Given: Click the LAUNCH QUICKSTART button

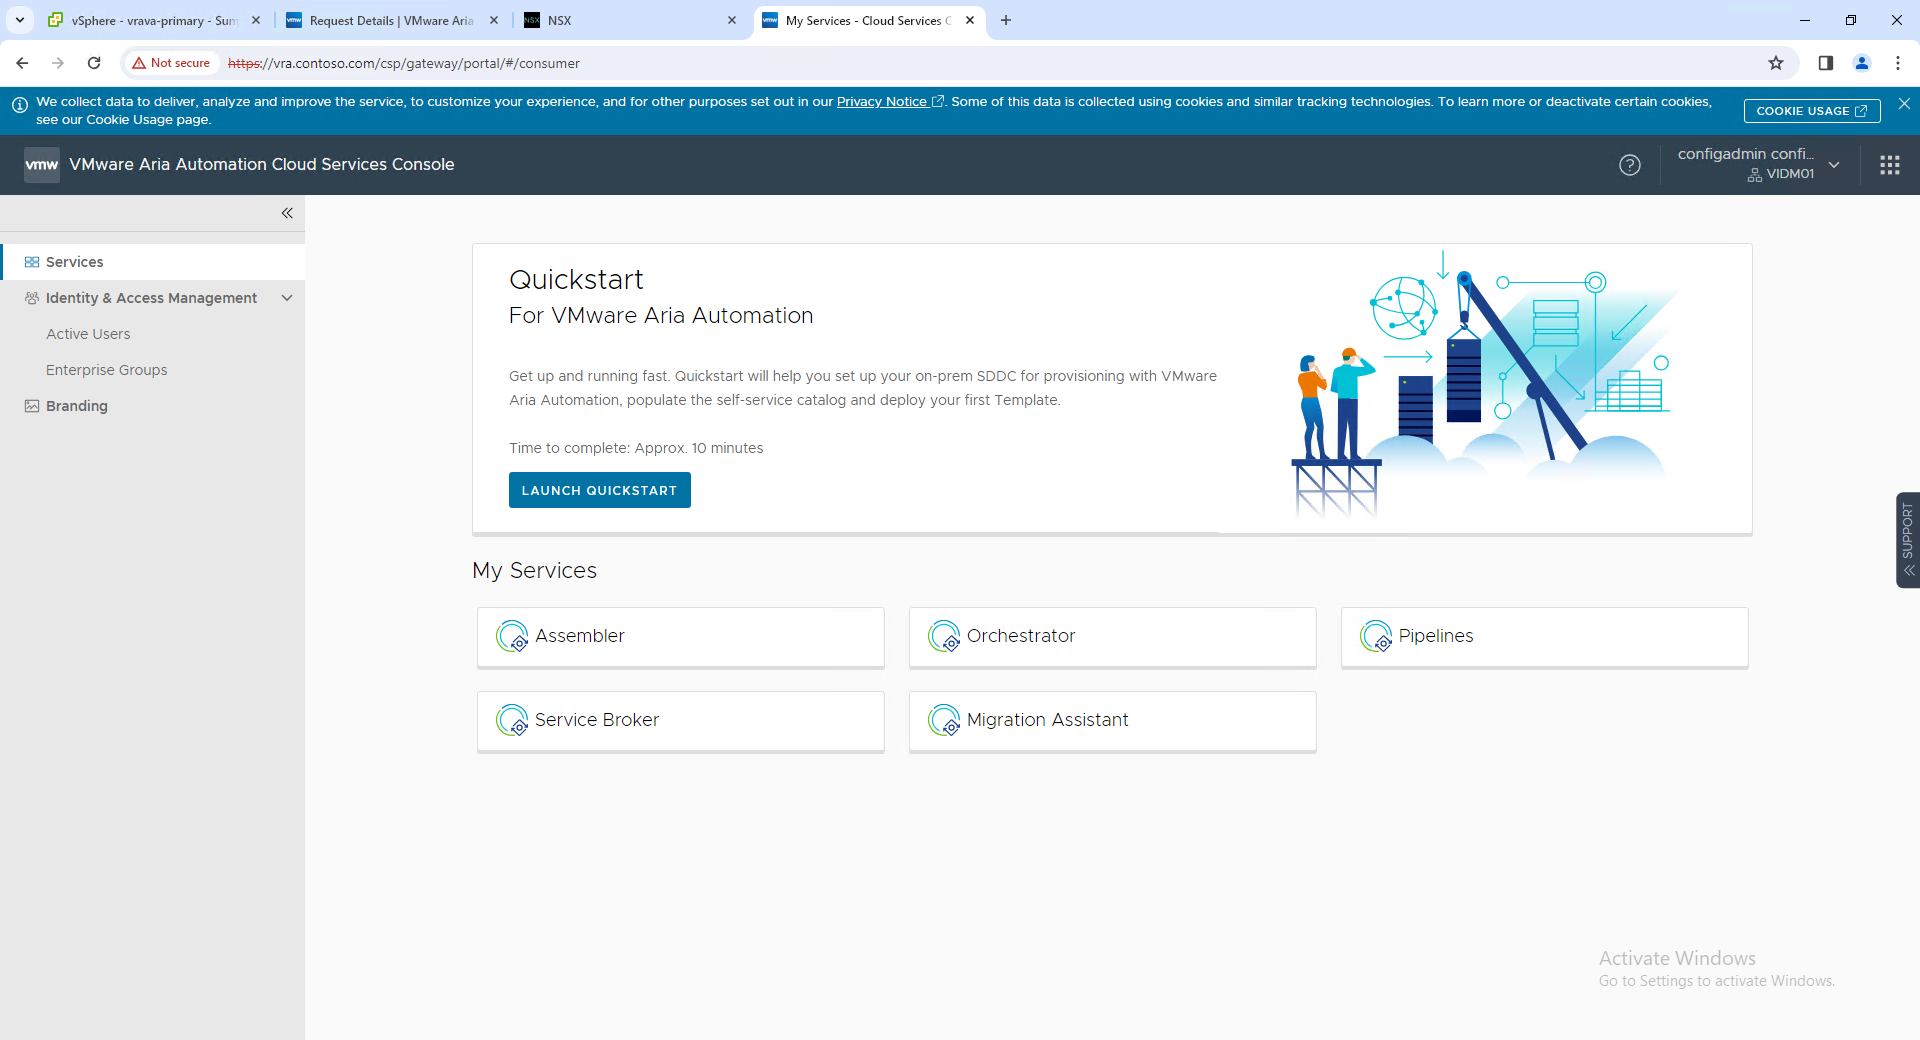Looking at the screenshot, I should (599, 490).
